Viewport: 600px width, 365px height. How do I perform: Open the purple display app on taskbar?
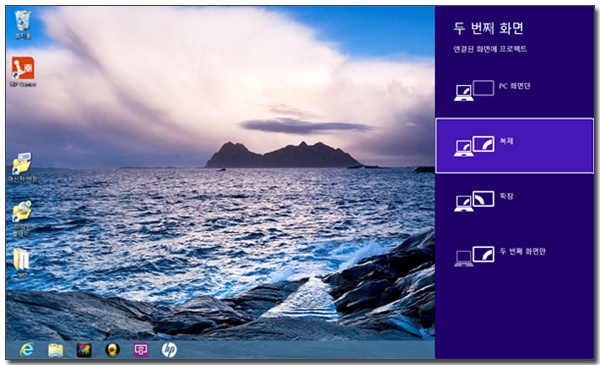pyautogui.click(x=141, y=350)
